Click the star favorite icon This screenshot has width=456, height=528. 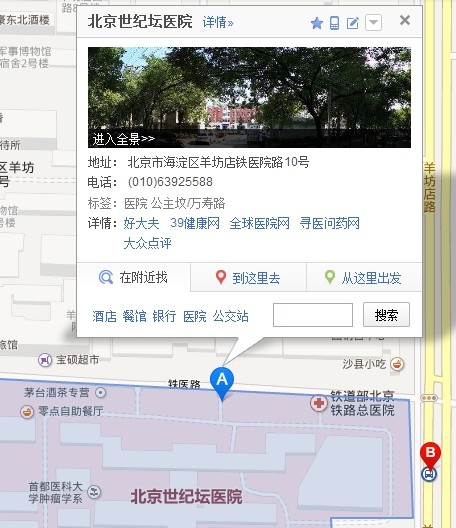coord(317,23)
